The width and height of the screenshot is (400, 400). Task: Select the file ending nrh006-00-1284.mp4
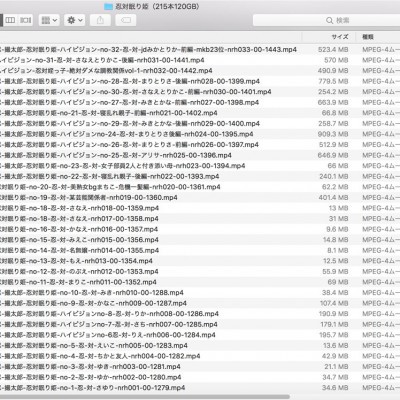tap(200, 335)
